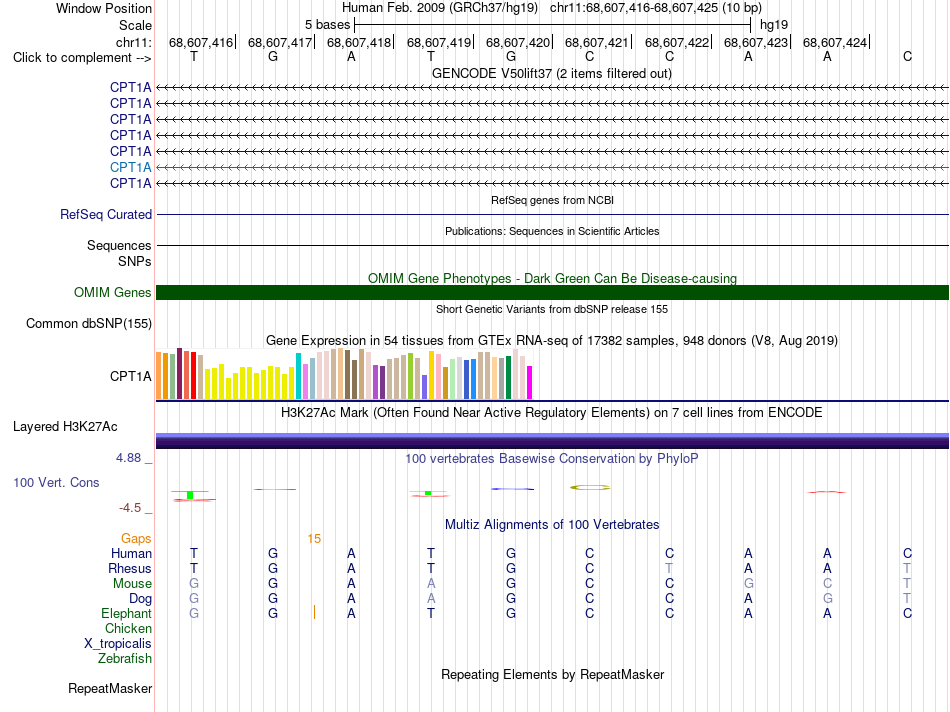Viewport: 950px width, 712px height.
Task: Click the 'Publications: Sequences in Scientific Articles' title
Action: point(552,231)
